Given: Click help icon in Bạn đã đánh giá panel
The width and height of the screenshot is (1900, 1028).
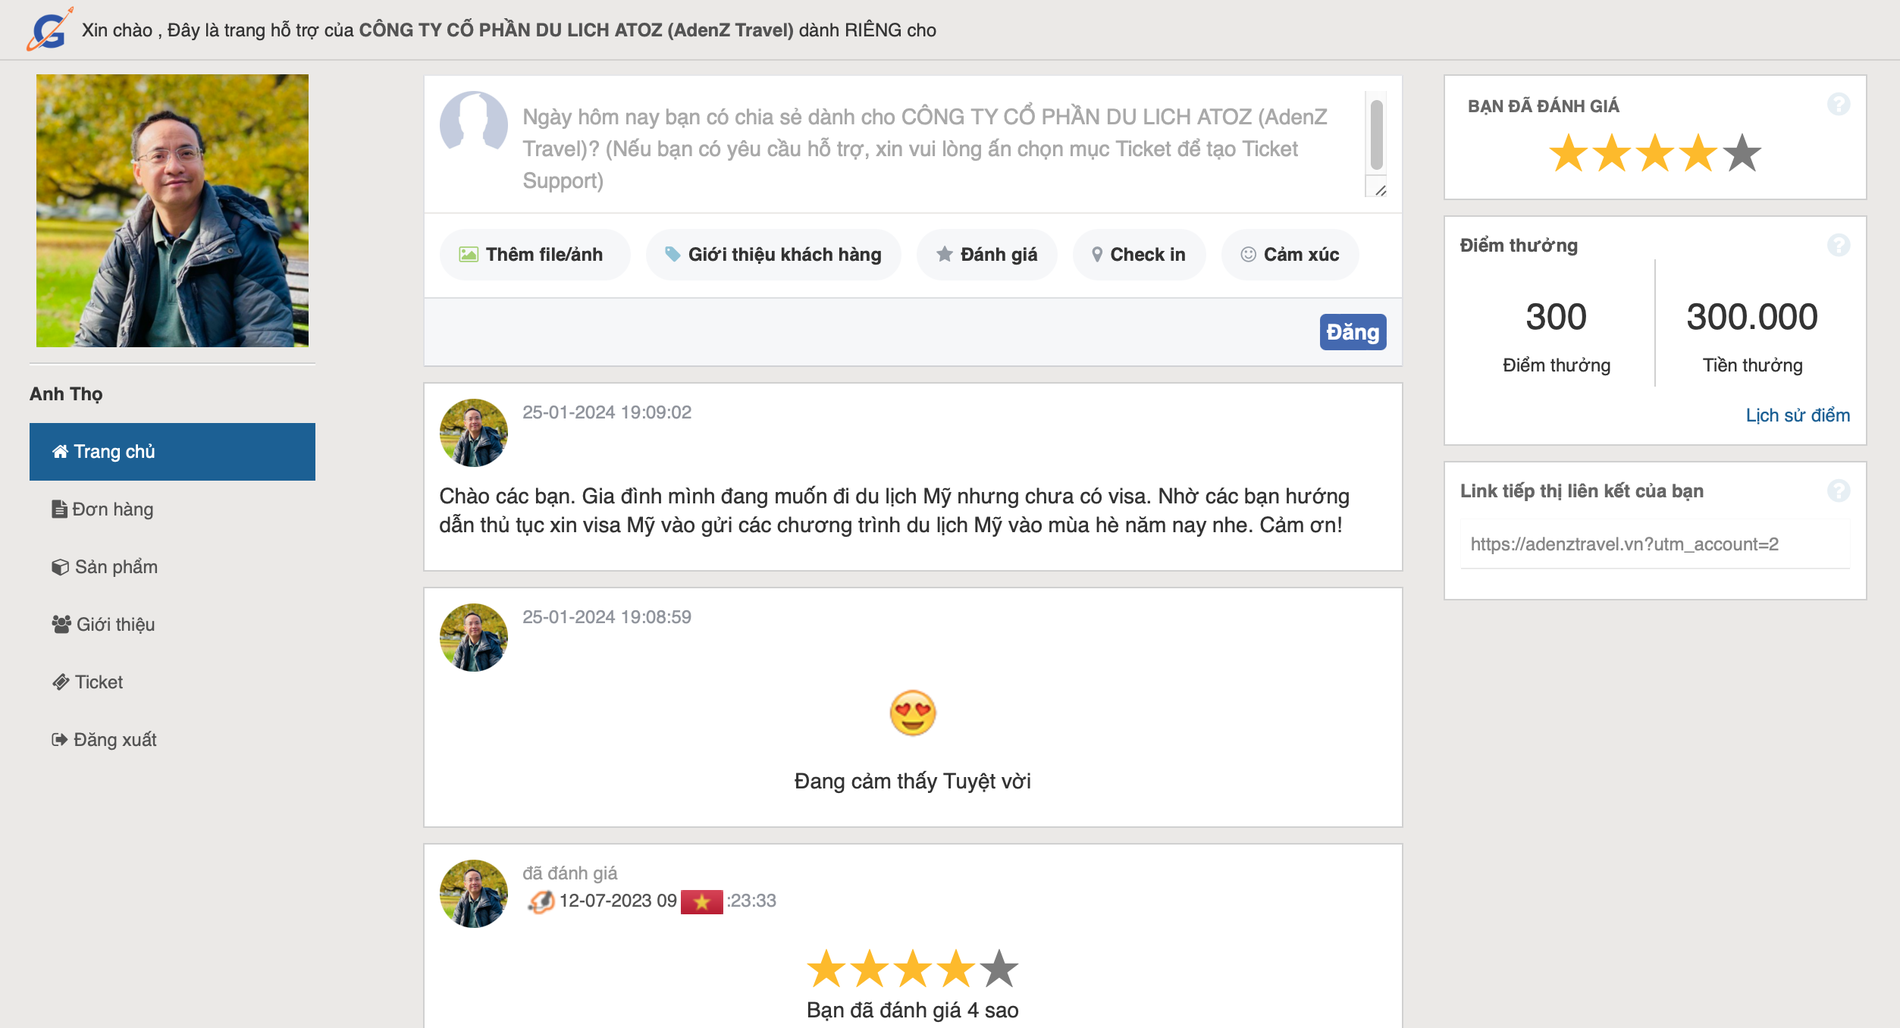Looking at the screenshot, I should tap(1838, 104).
